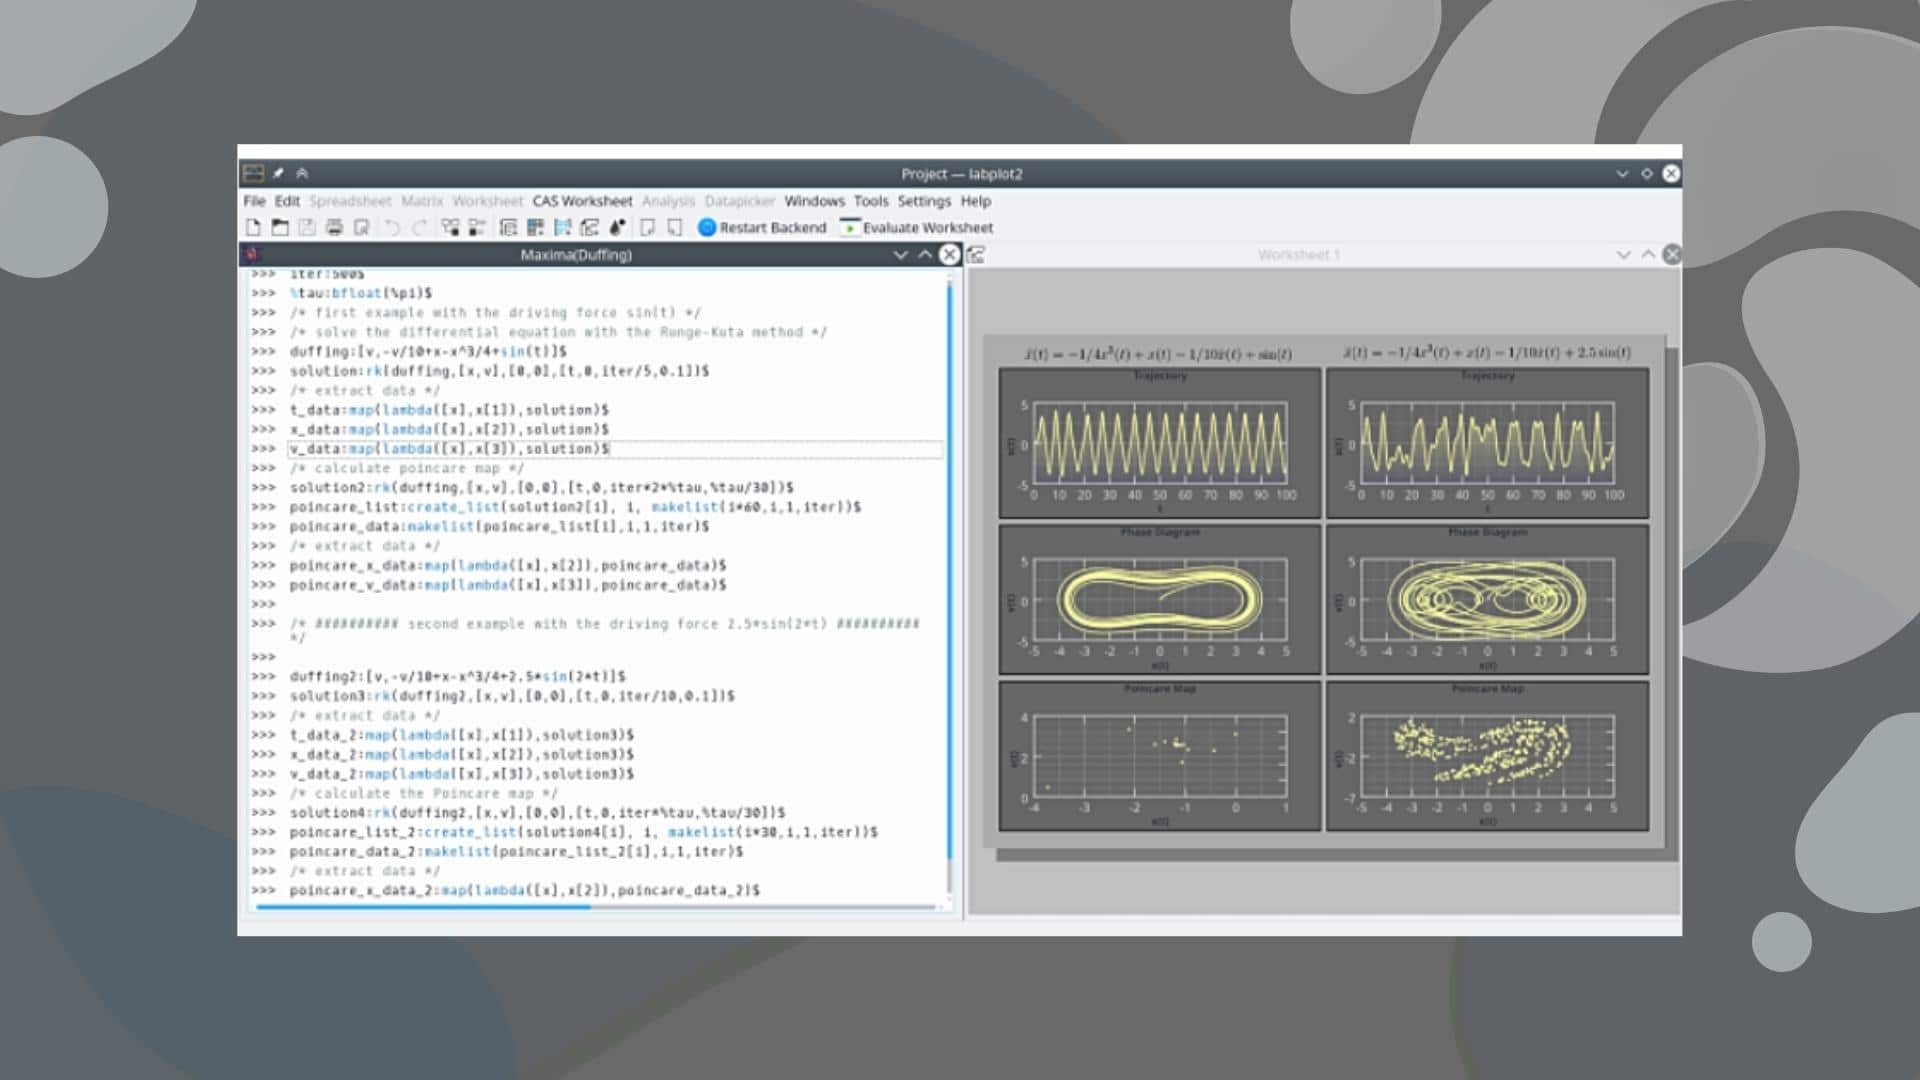Click the New Folder tree icon

[x=450, y=228]
